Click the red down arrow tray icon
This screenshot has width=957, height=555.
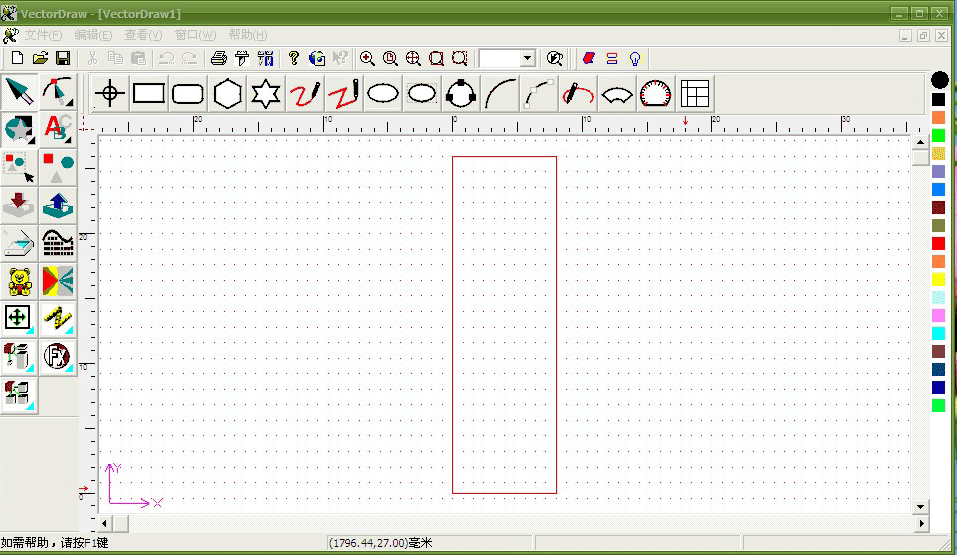pyautogui.click(x=20, y=205)
